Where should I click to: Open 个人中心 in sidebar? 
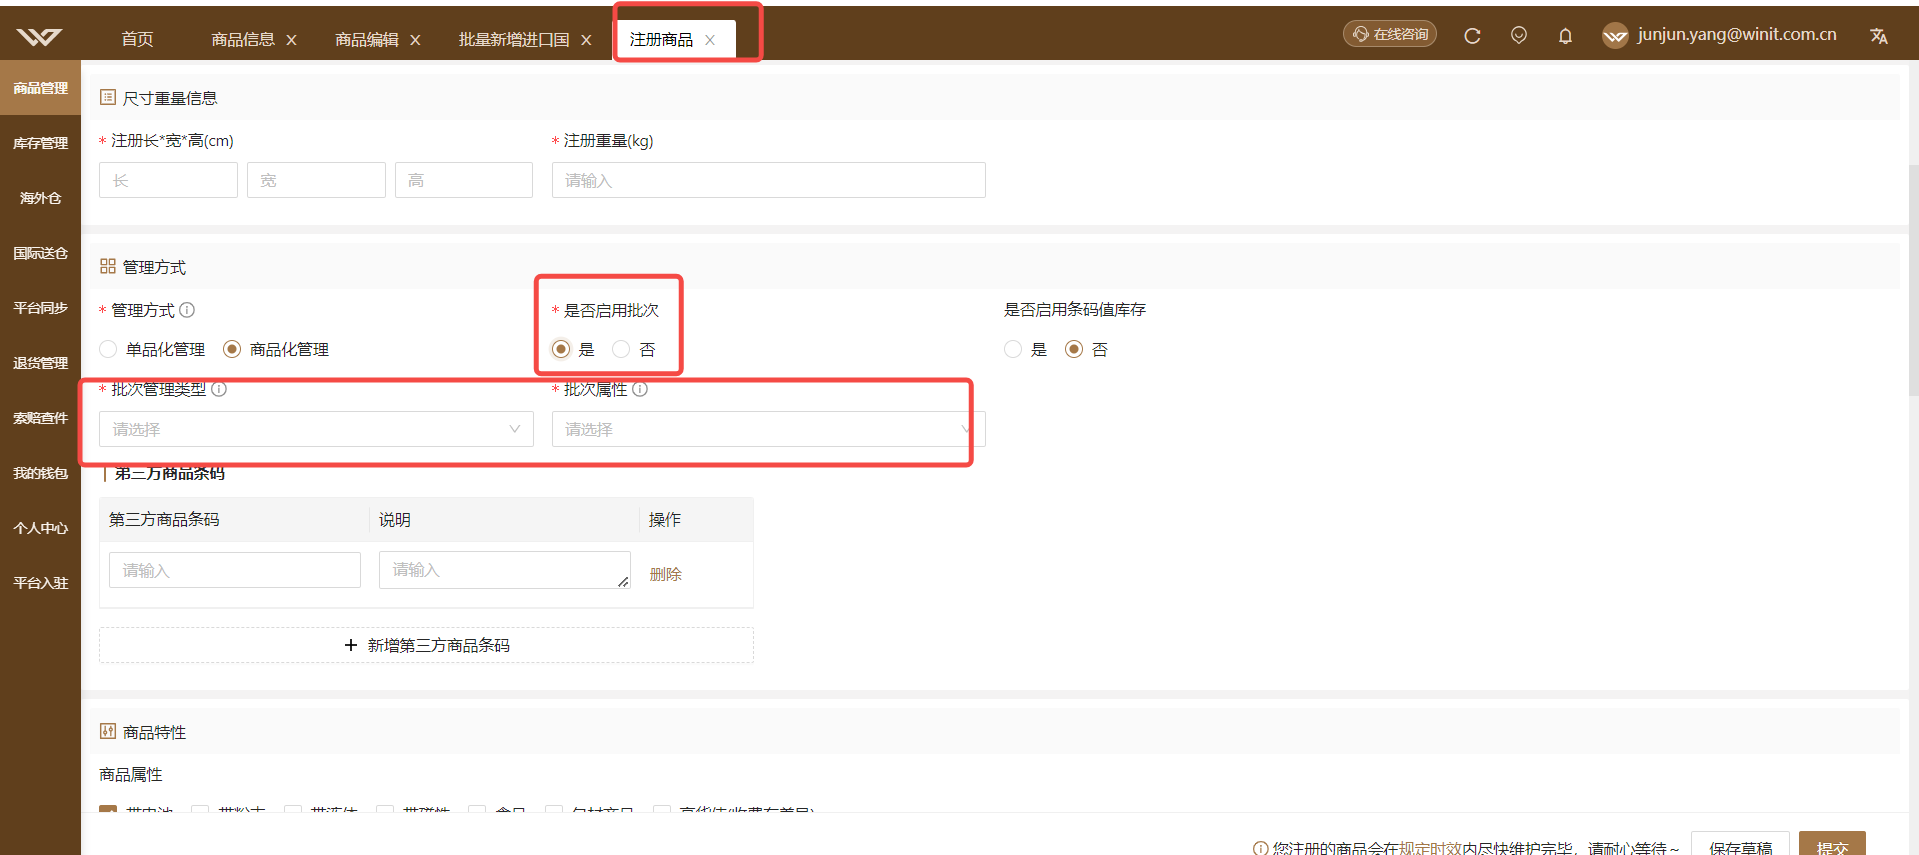pyautogui.click(x=40, y=528)
